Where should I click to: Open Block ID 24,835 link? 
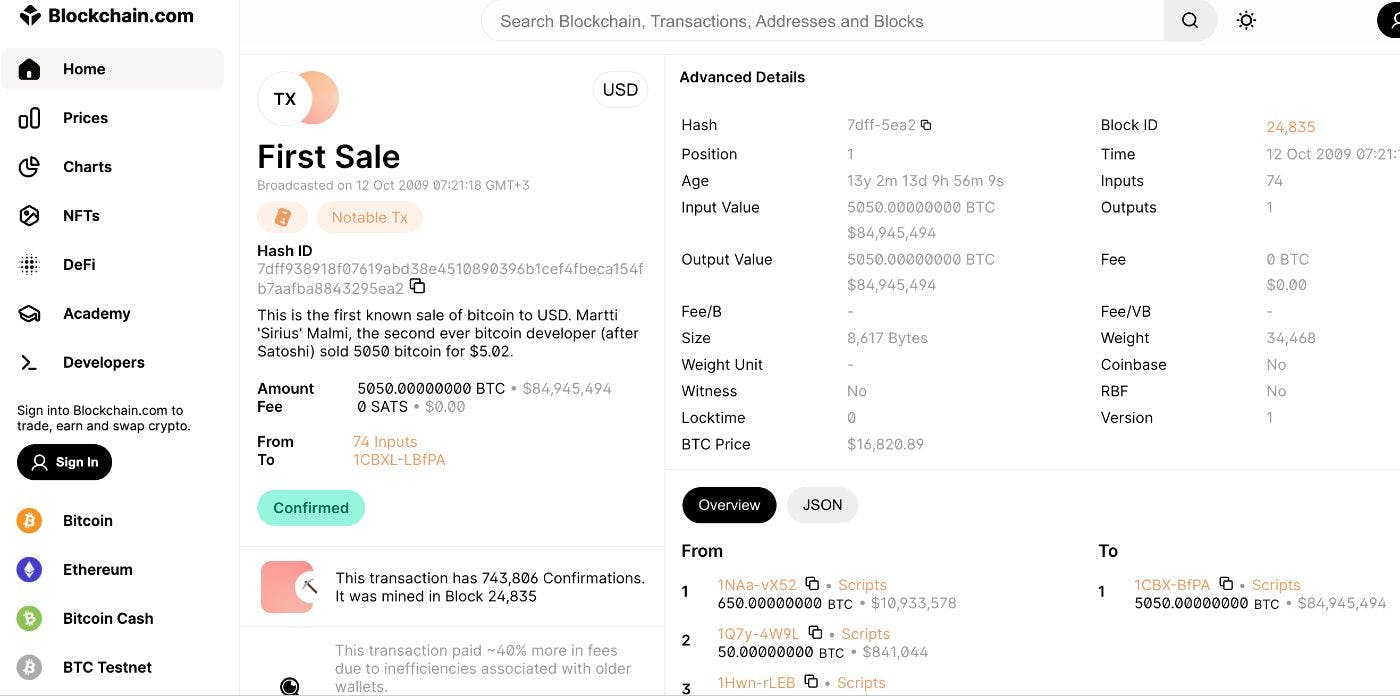click(1291, 127)
